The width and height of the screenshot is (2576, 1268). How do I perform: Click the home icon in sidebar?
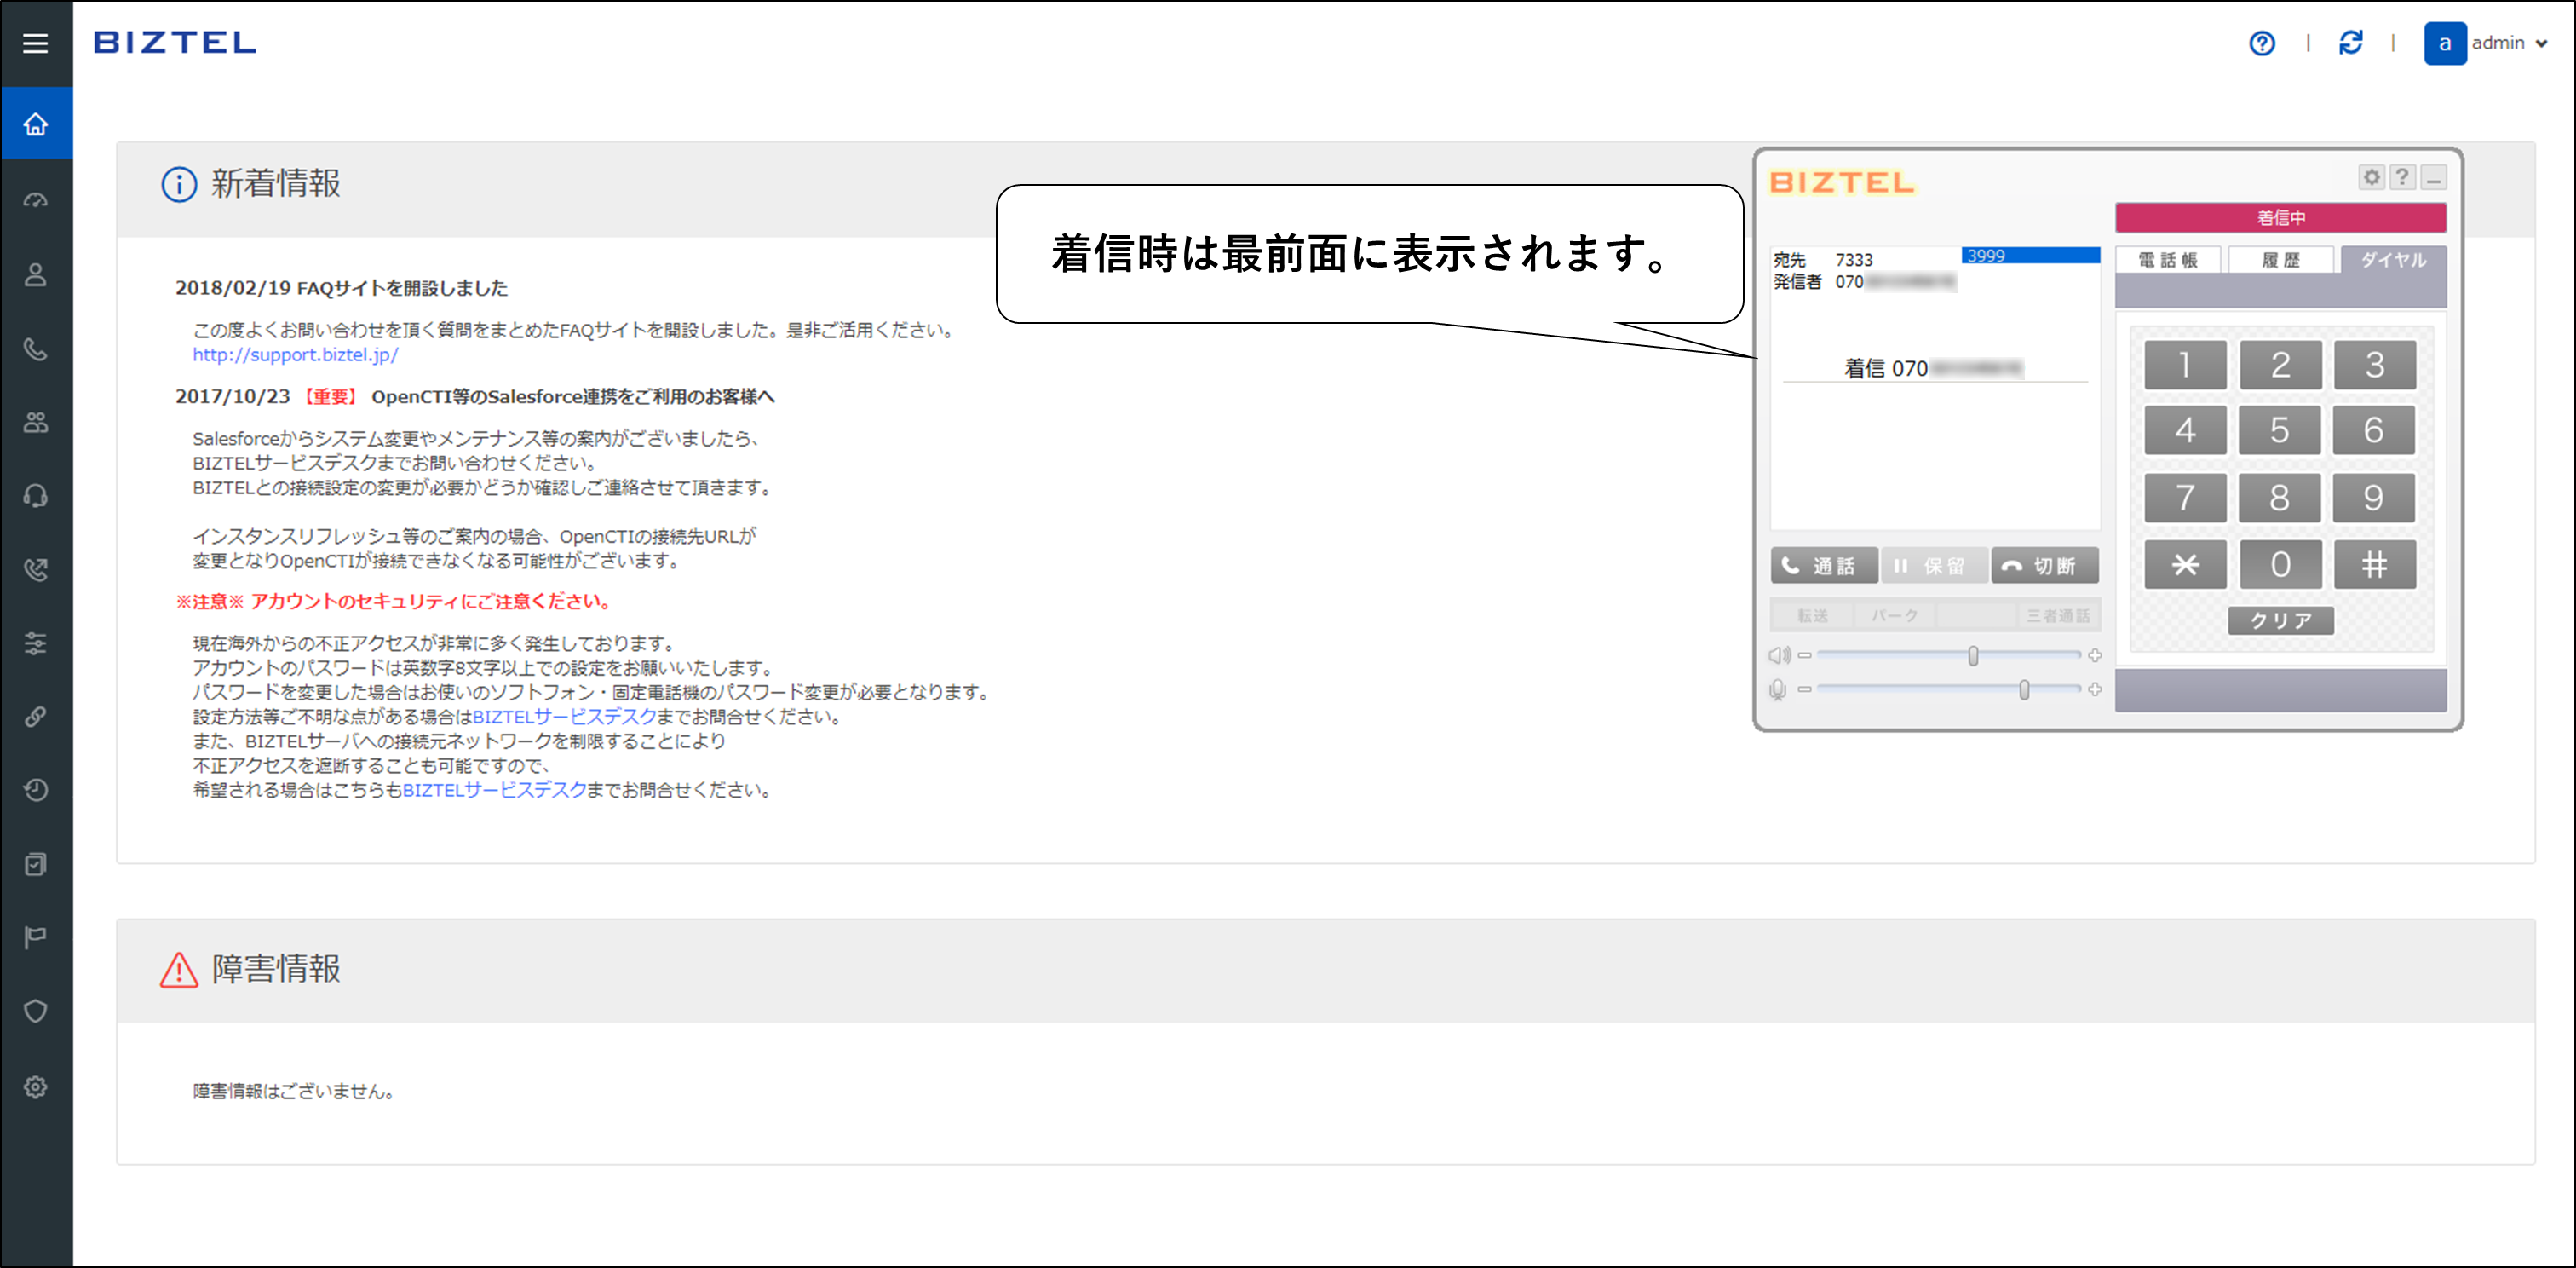tap(36, 124)
